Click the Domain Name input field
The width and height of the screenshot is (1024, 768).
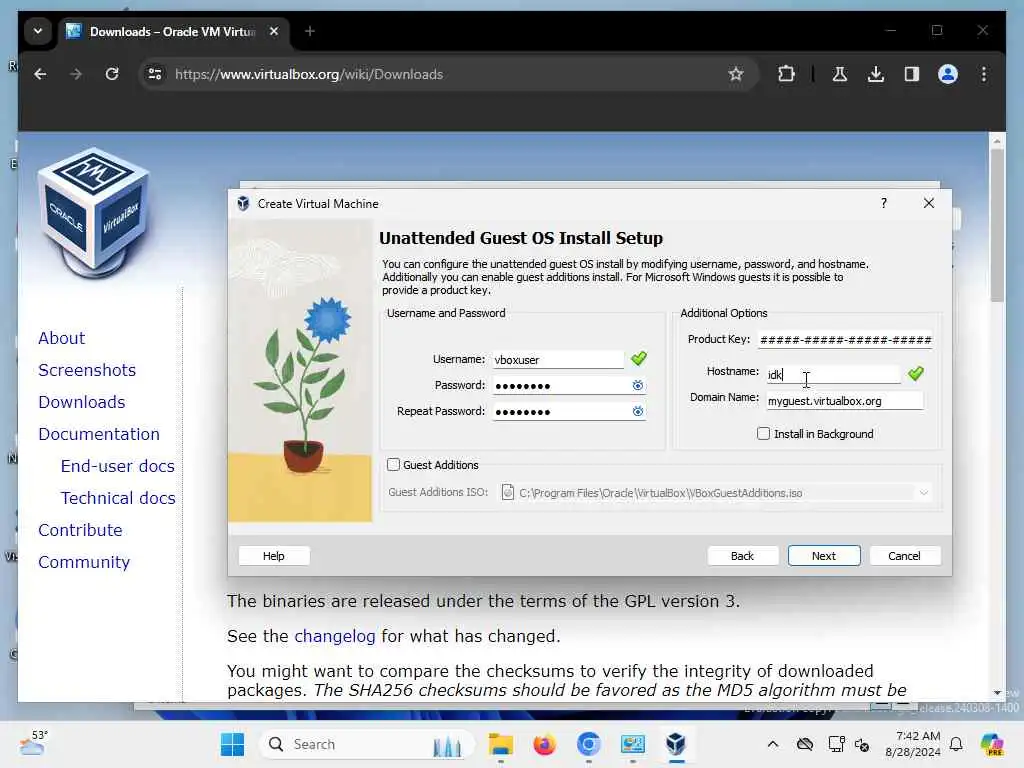(x=845, y=401)
